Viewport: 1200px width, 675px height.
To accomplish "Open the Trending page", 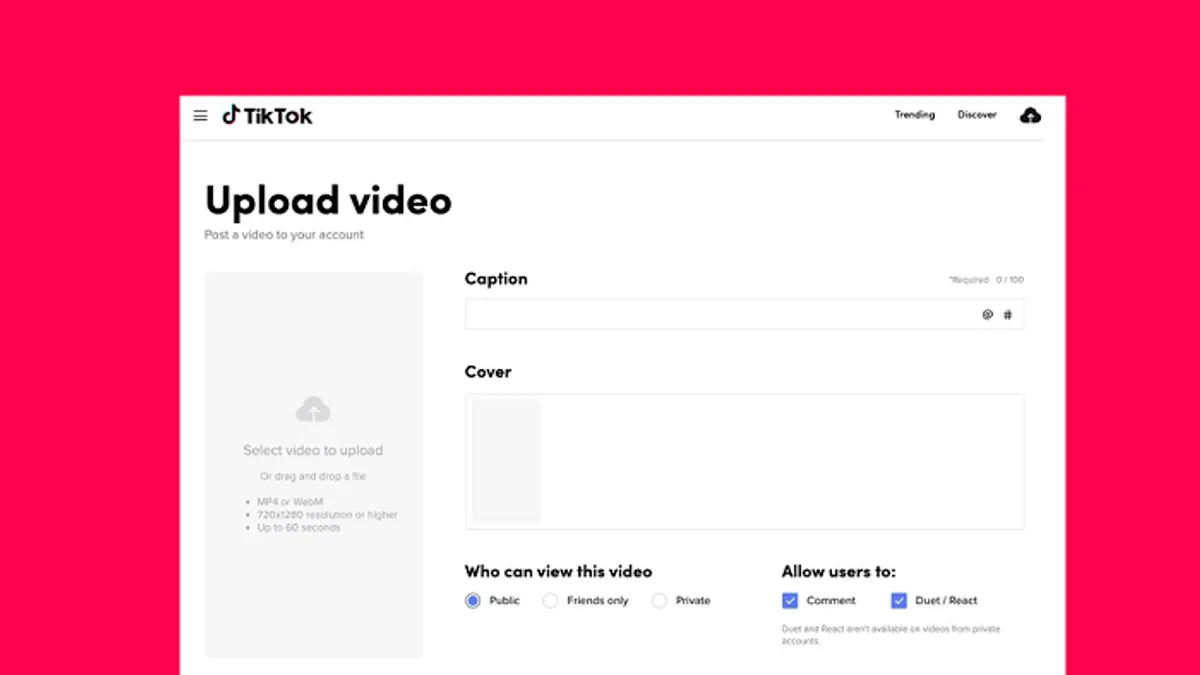I will pos(914,115).
